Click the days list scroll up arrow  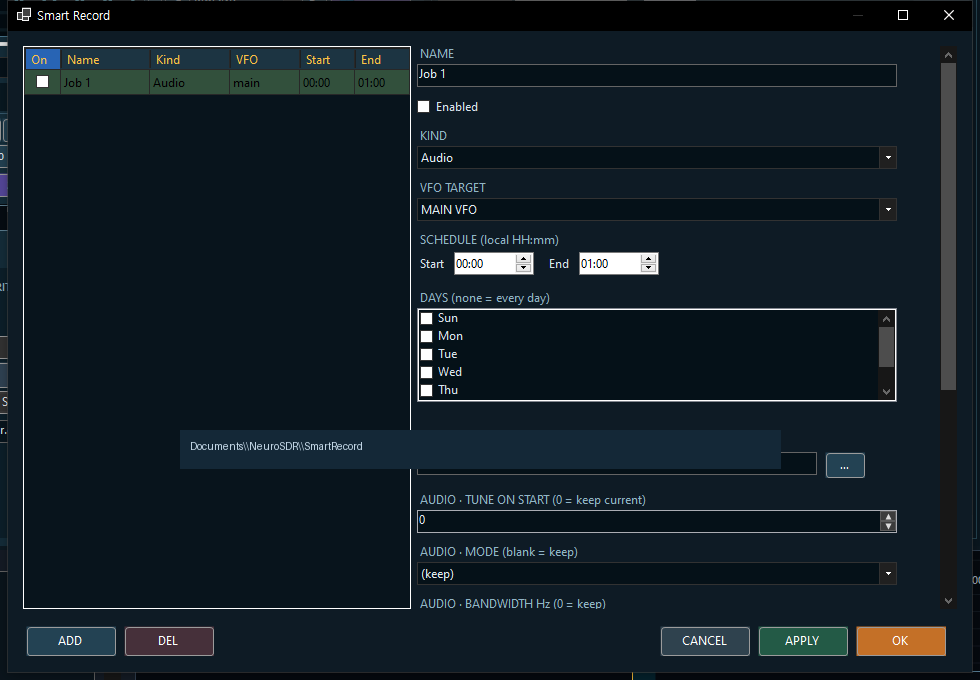(886, 319)
